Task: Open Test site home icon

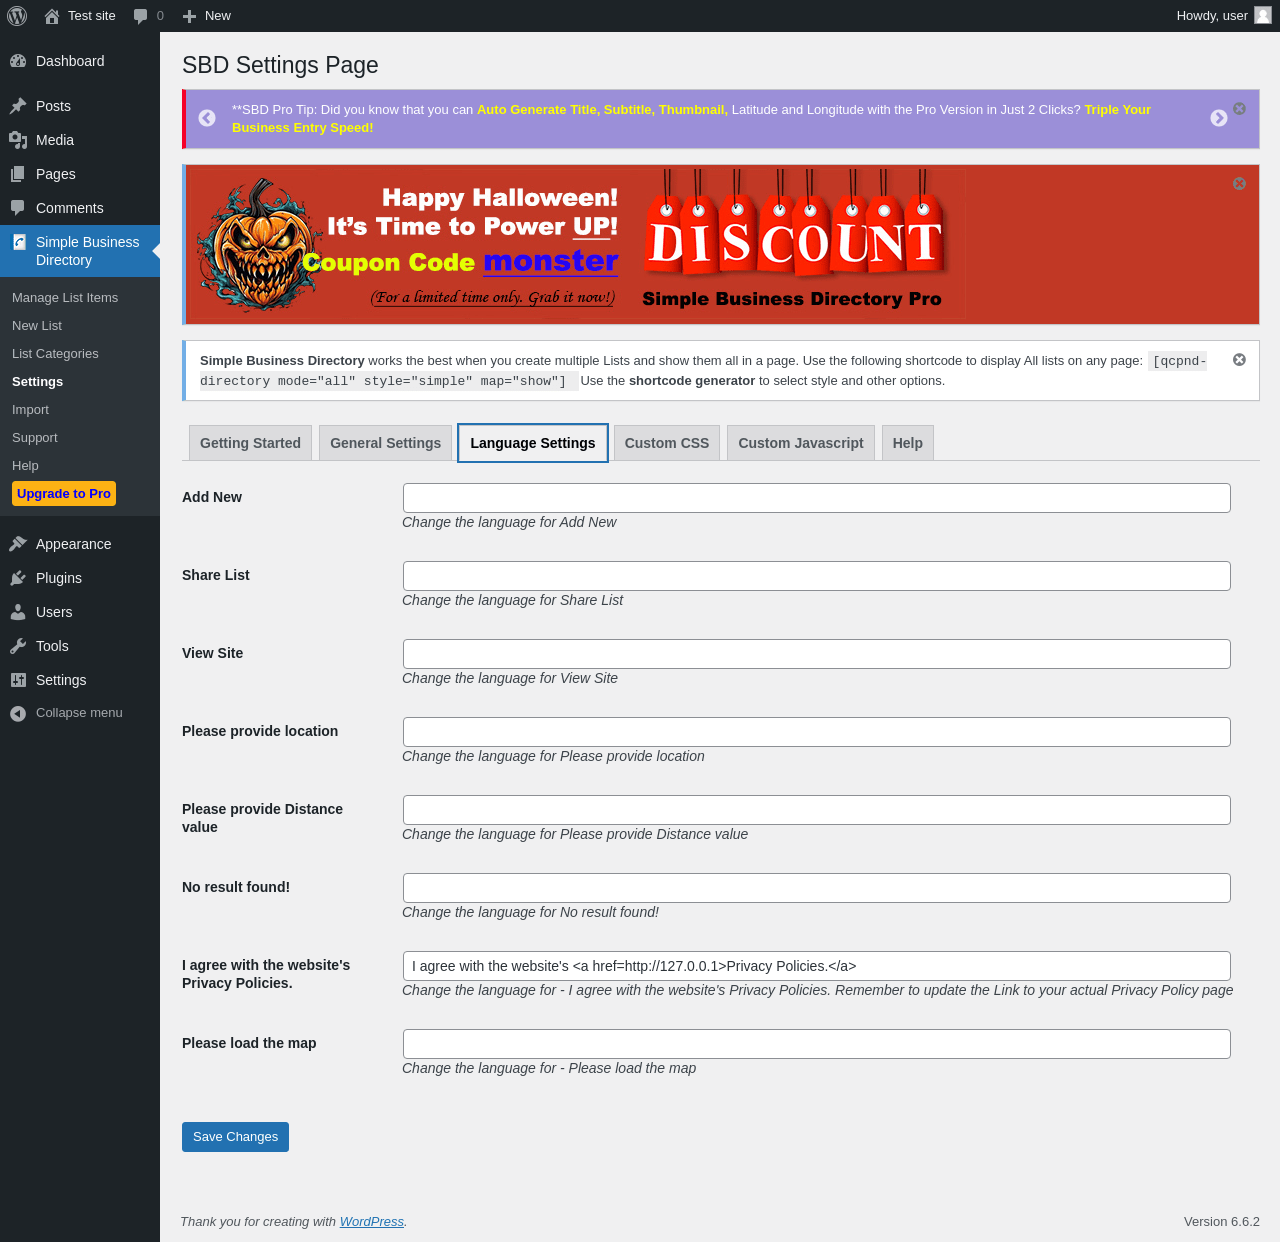Action: (x=52, y=16)
